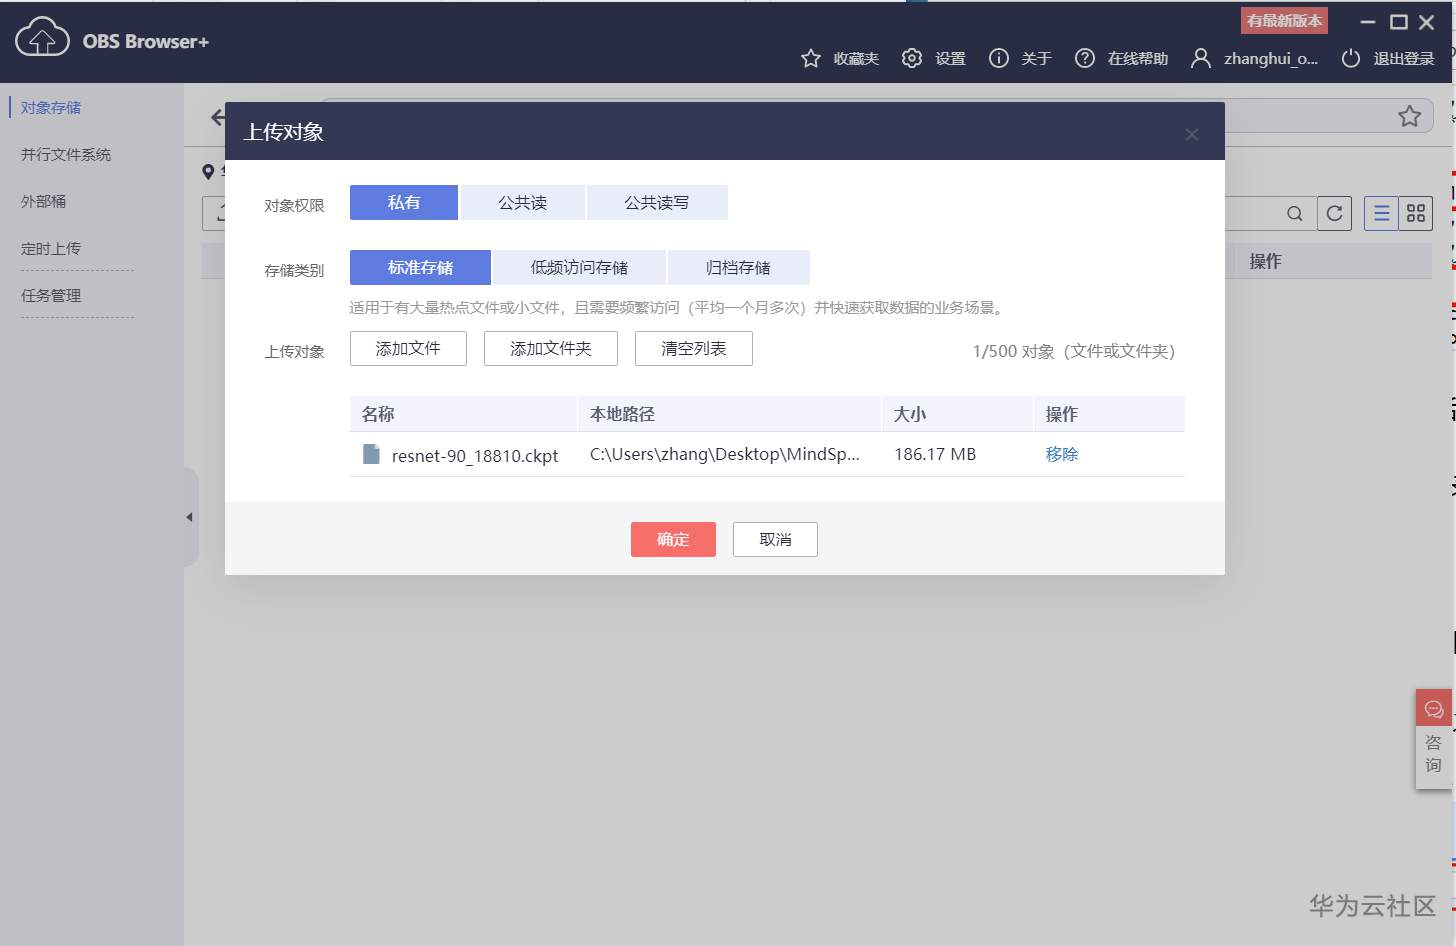Image resolution: width=1456 pixels, height=946 pixels.
Task: Click the 移除 link for resnet file
Action: (x=1062, y=454)
